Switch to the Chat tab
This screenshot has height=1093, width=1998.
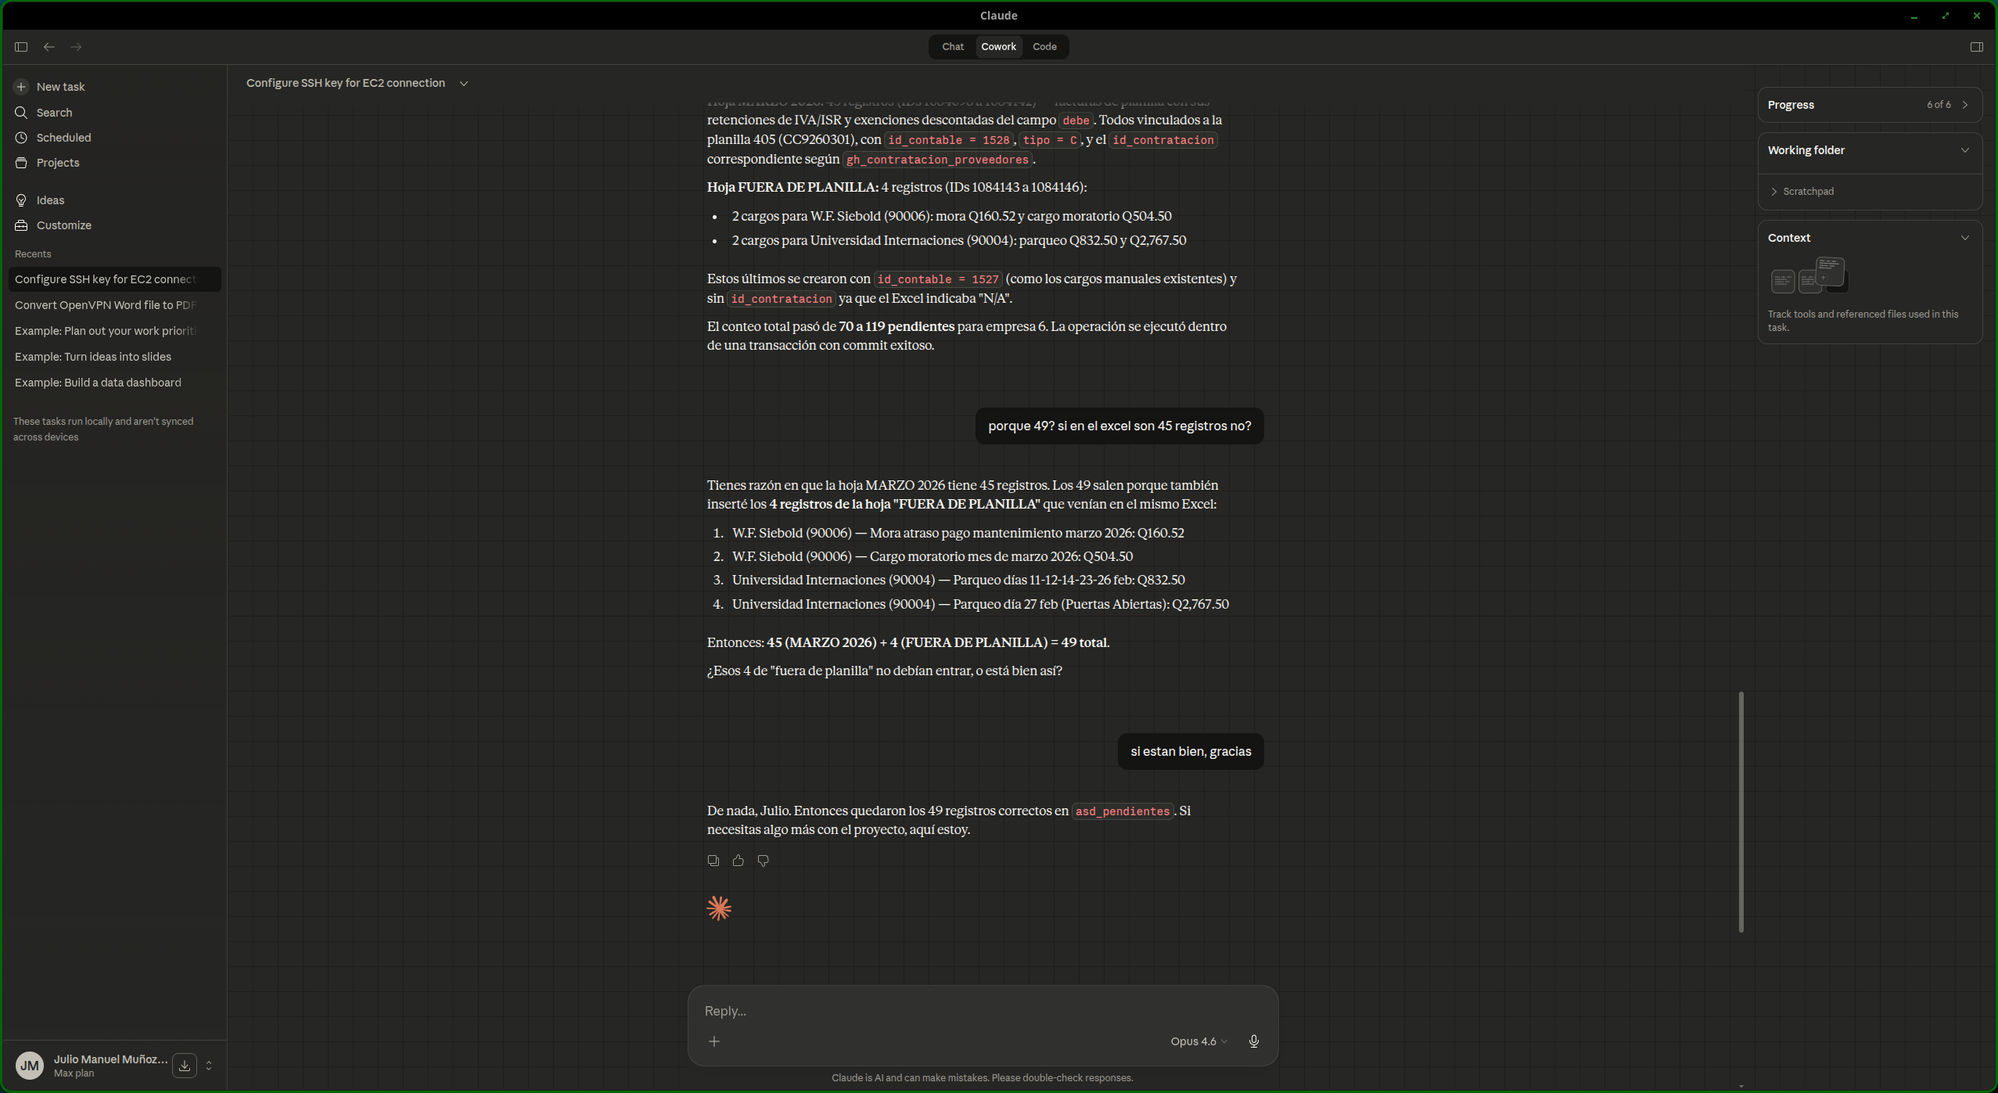[951, 46]
